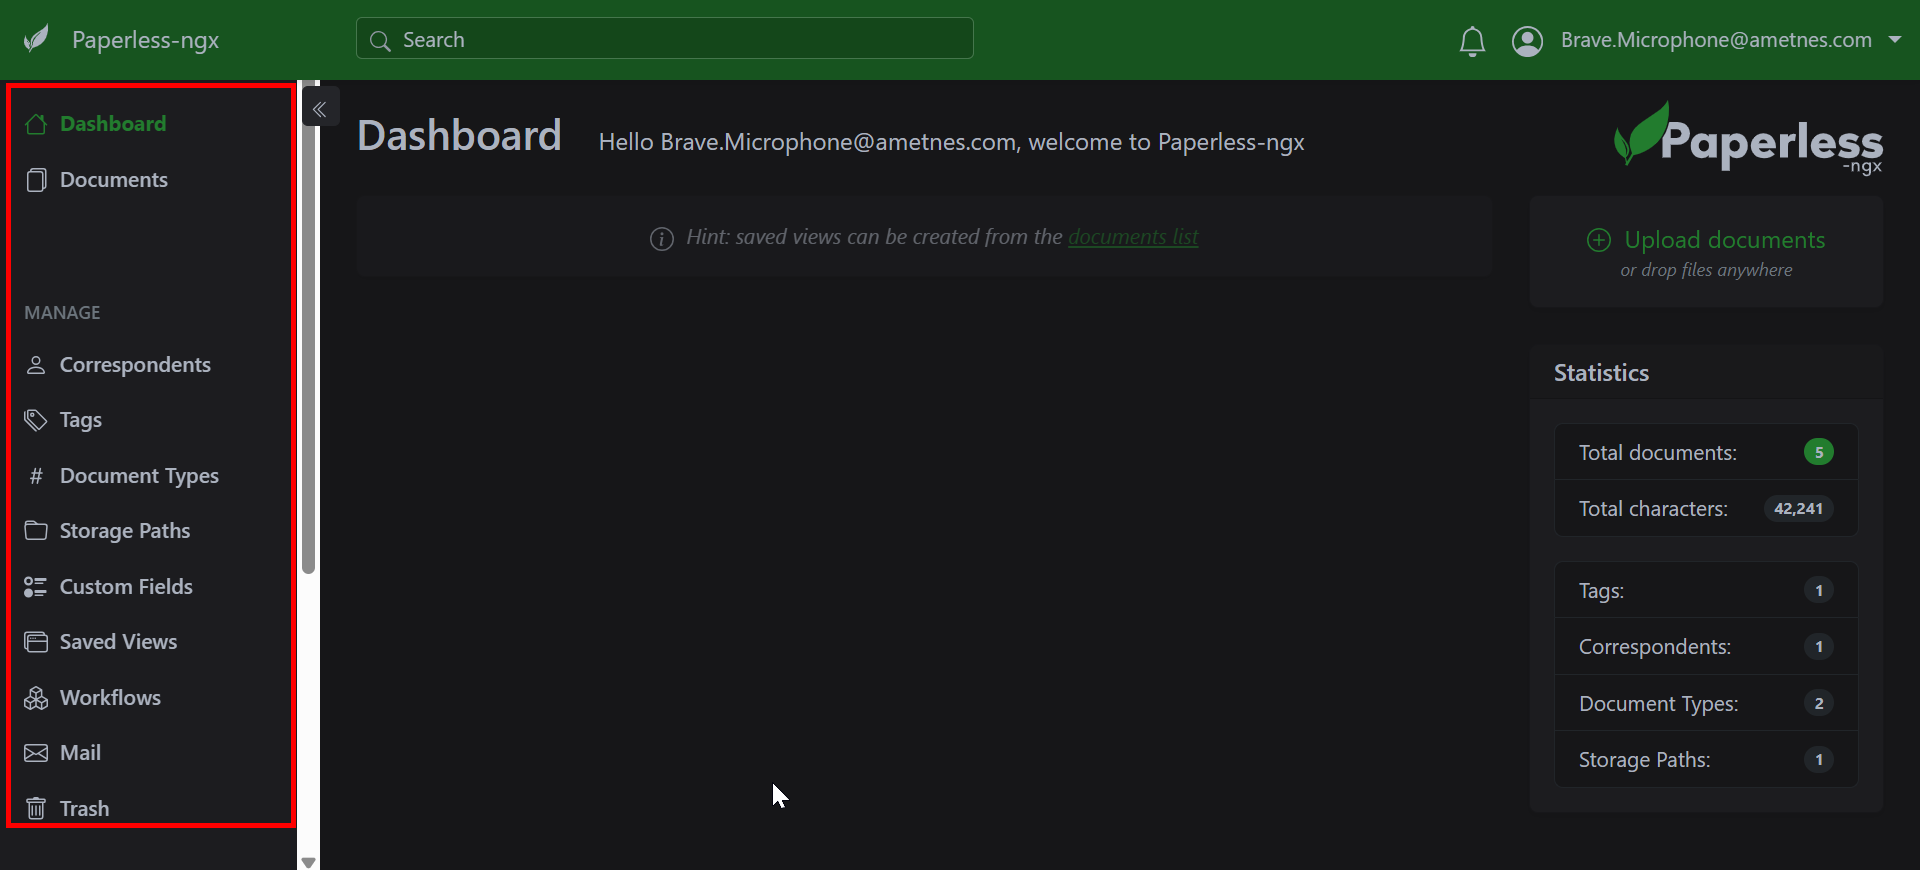
Task: Click the Workflows boxes icon
Action: pos(36,698)
